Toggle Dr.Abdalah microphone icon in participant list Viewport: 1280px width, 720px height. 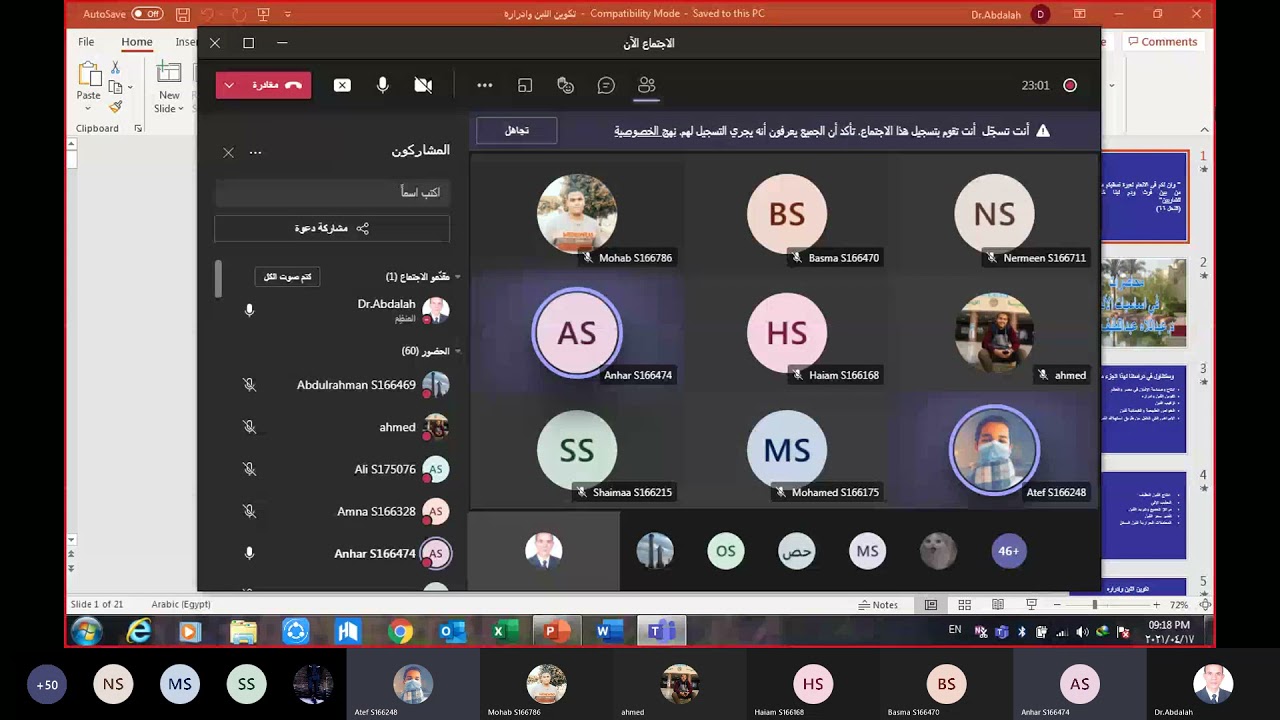[249, 311]
